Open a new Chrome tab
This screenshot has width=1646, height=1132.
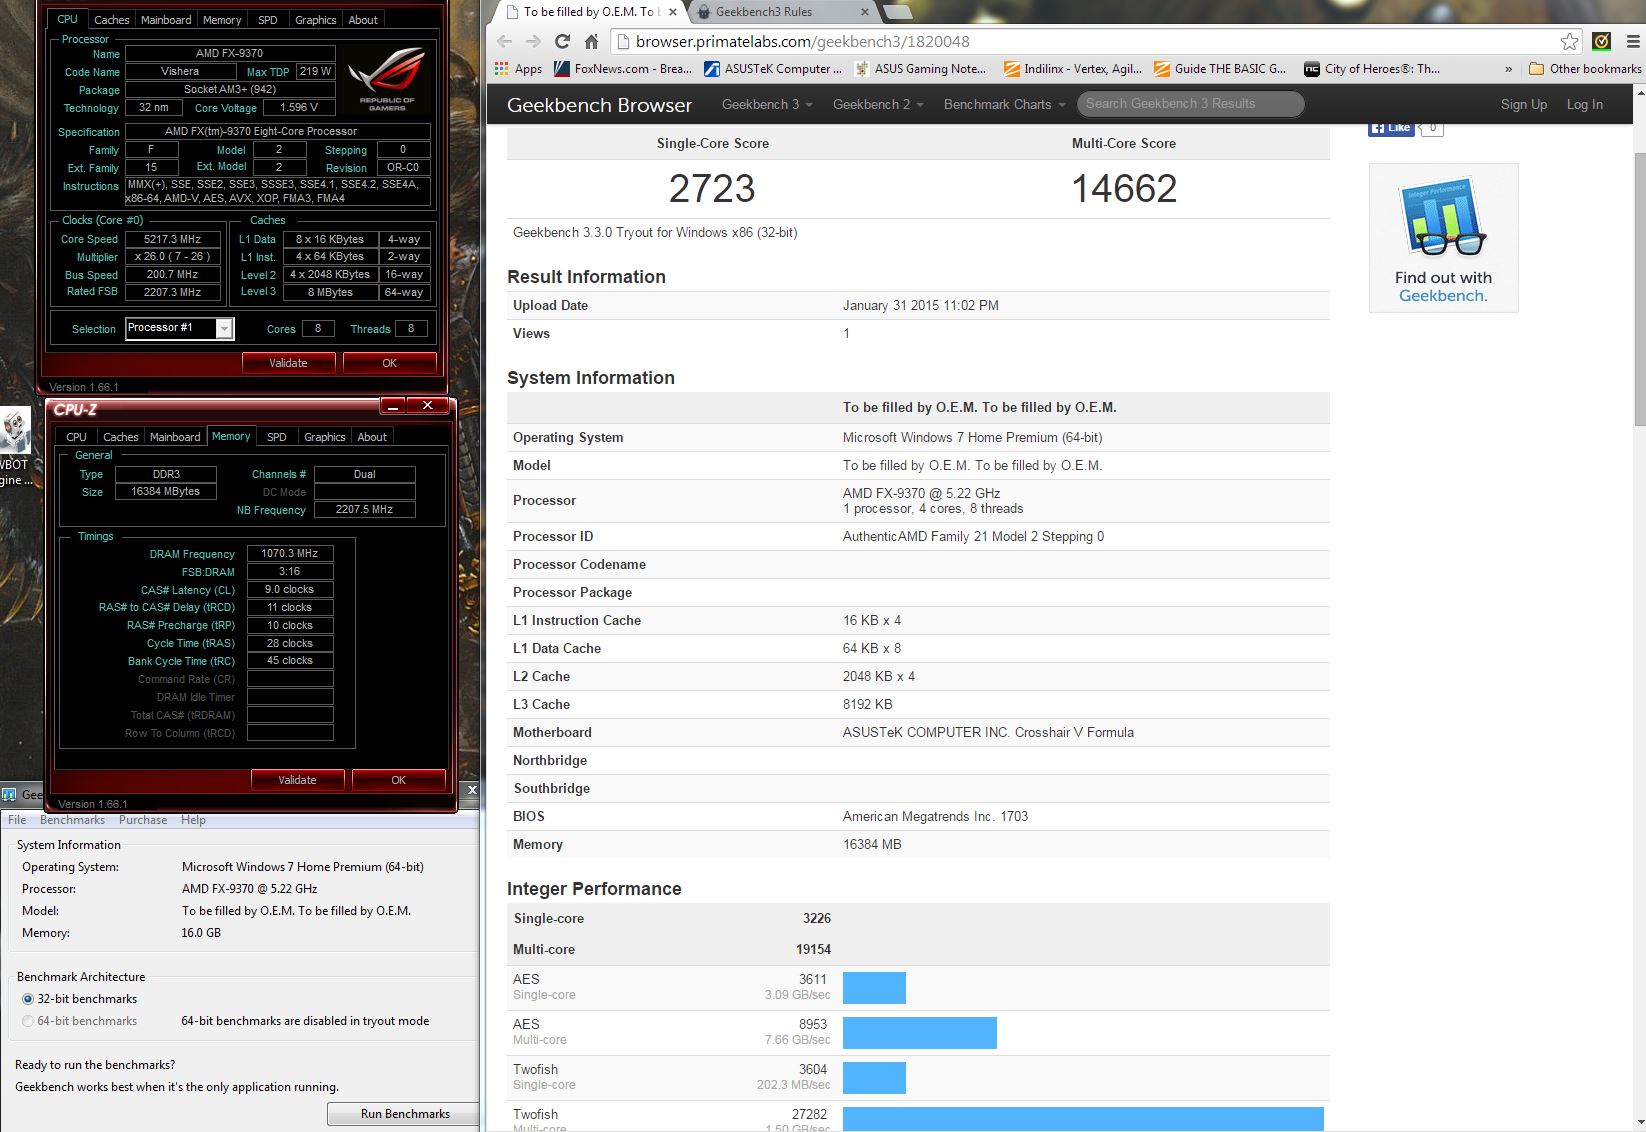click(897, 12)
